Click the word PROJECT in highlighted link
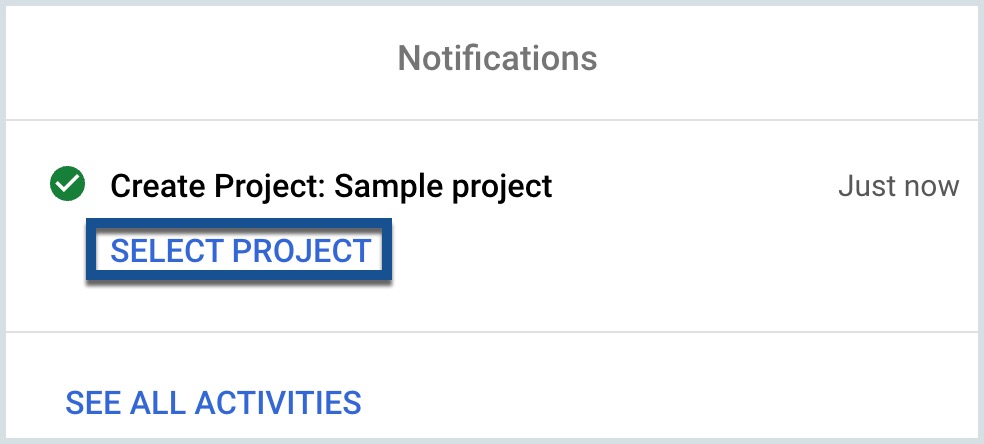The height and width of the screenshot is (444, 984). pyautogui.click(x=301, y=251)
